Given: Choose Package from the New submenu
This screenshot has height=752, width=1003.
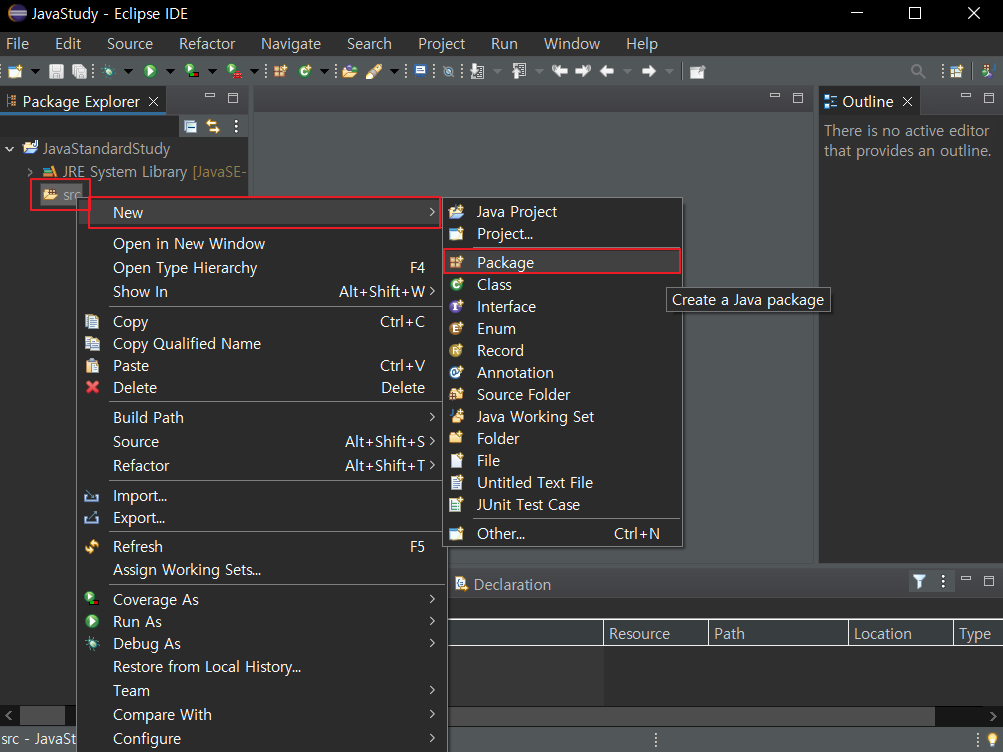Looking at the screenshot, I should [561, 262].
